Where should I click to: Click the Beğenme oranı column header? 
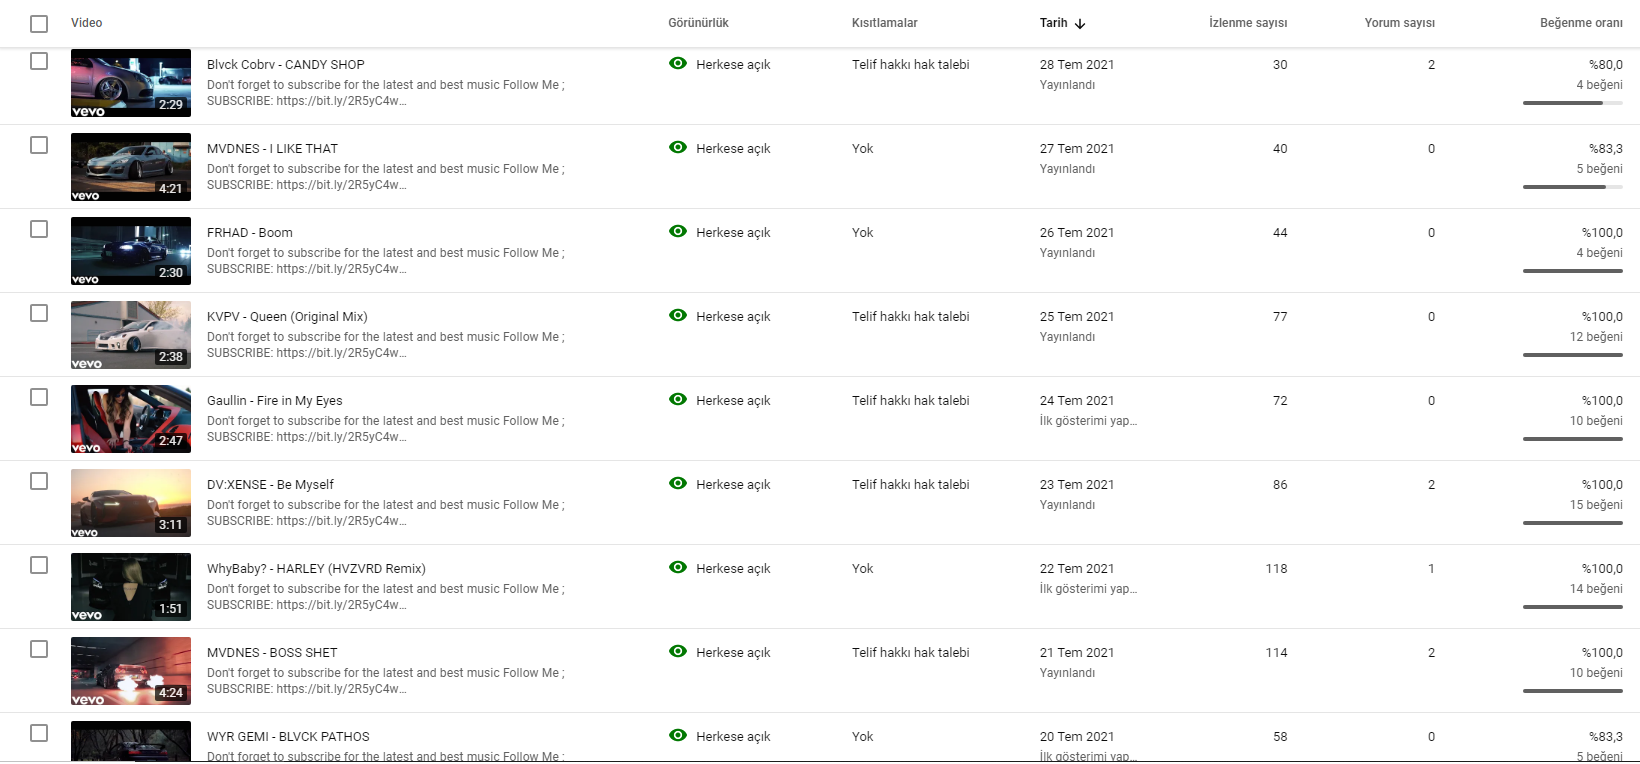[1580, 23]
